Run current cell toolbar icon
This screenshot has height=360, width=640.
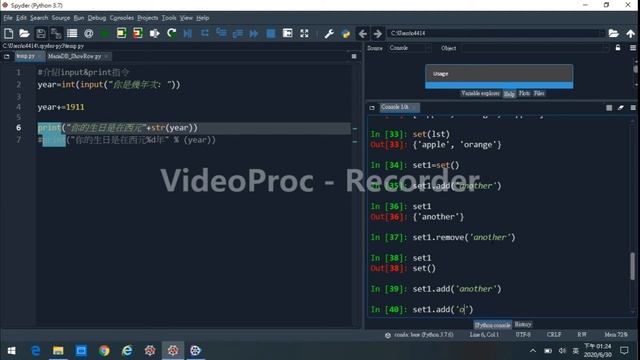click(x=121, y=33)
